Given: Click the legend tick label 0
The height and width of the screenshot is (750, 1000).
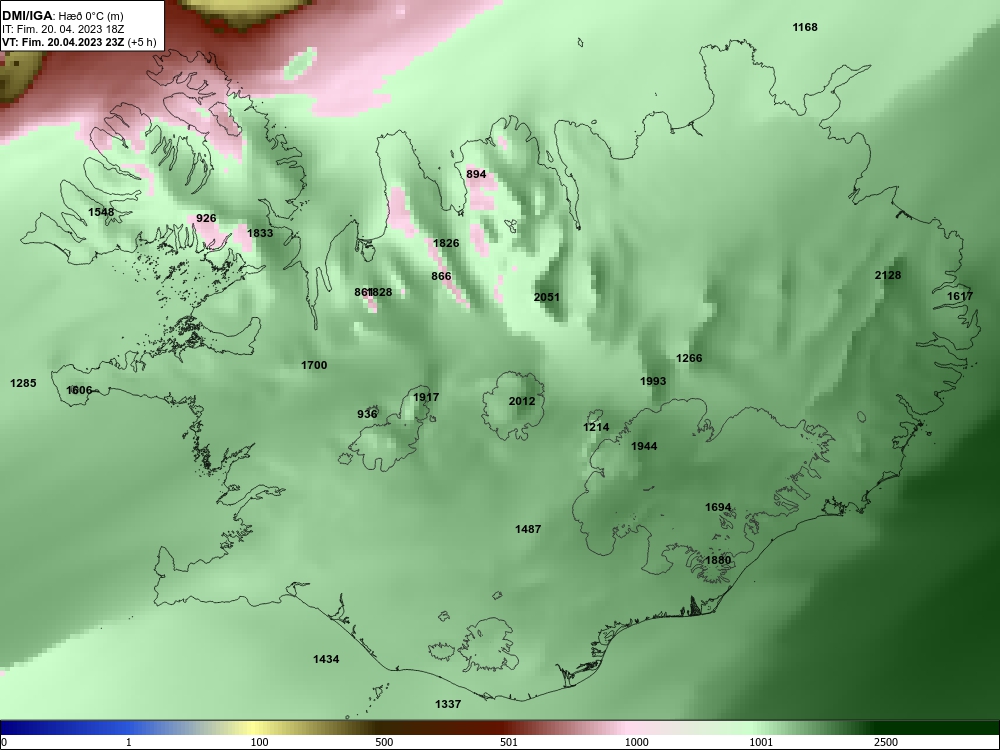Looking at the screenshot, I should 4,742.
